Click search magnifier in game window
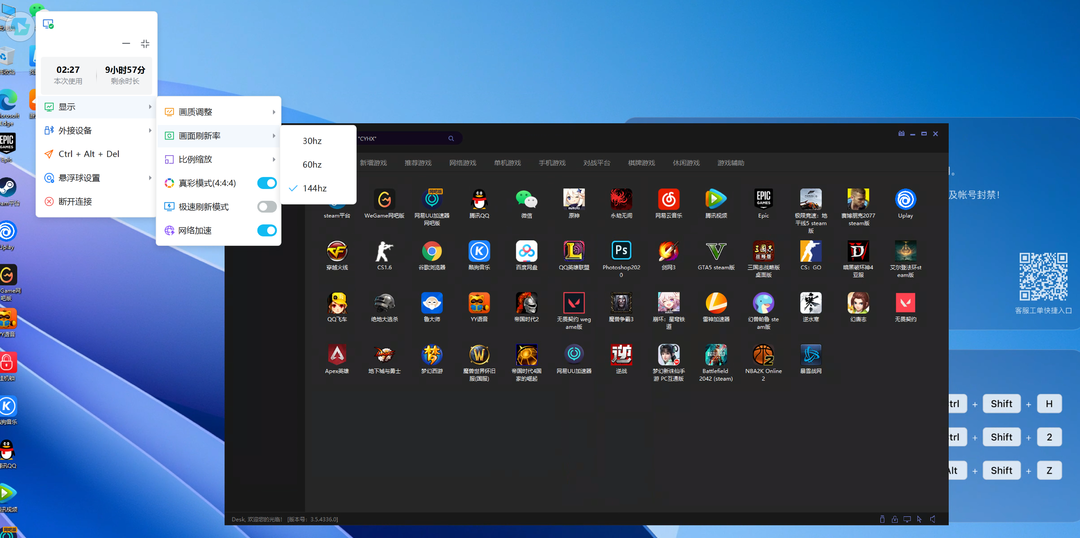Image resolution: width=1080 pixels, height=538 pixels. click(451, 138)
